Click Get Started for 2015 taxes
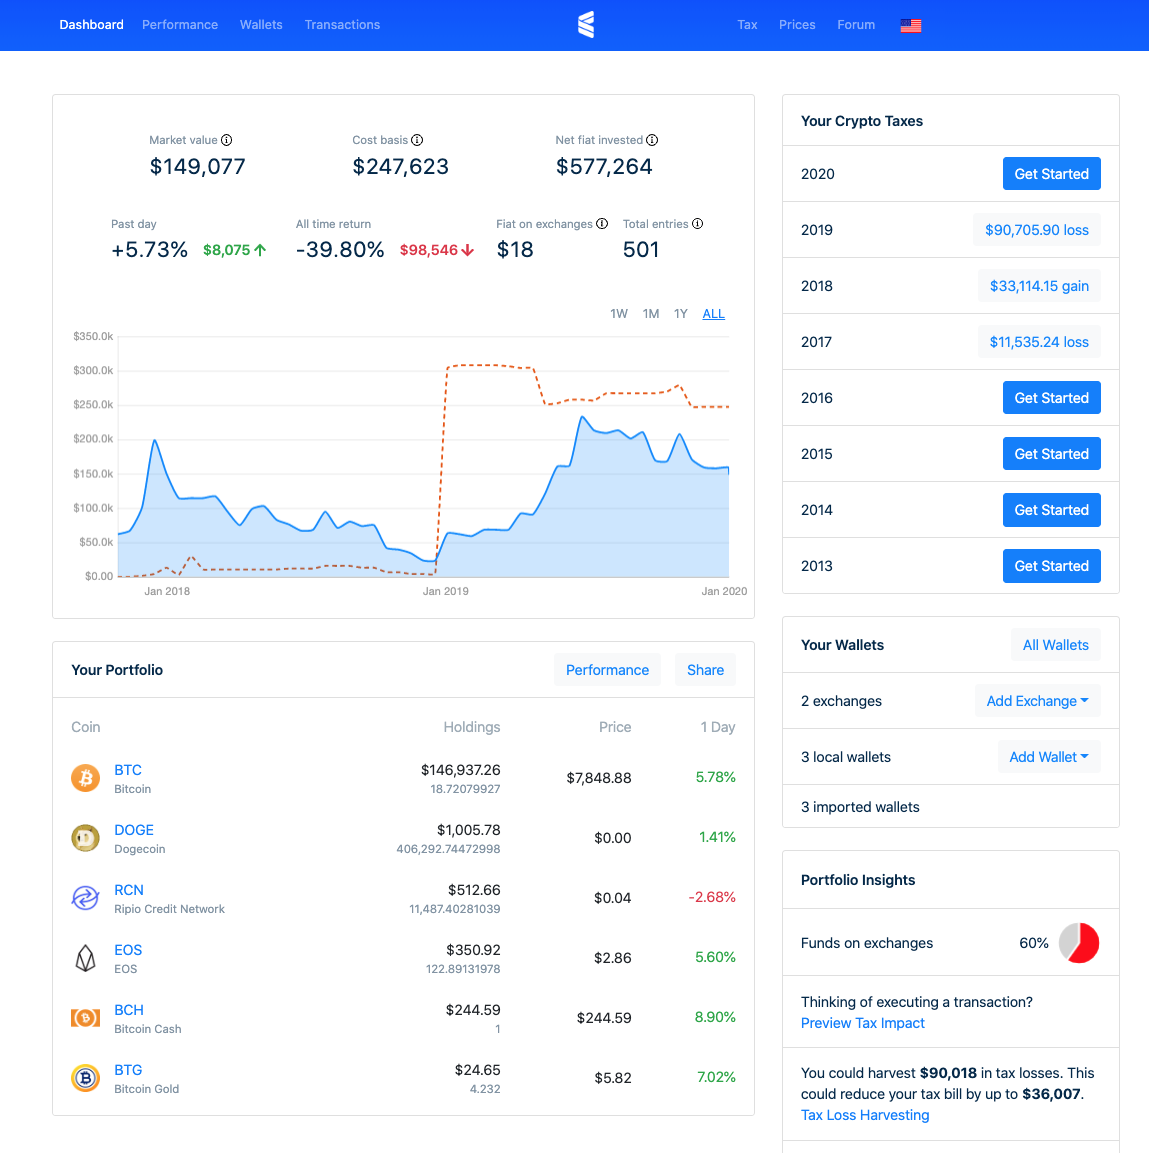The width and height of the screenshot is (1149, 1153). pyautogui.click(x=1051, y=454)
